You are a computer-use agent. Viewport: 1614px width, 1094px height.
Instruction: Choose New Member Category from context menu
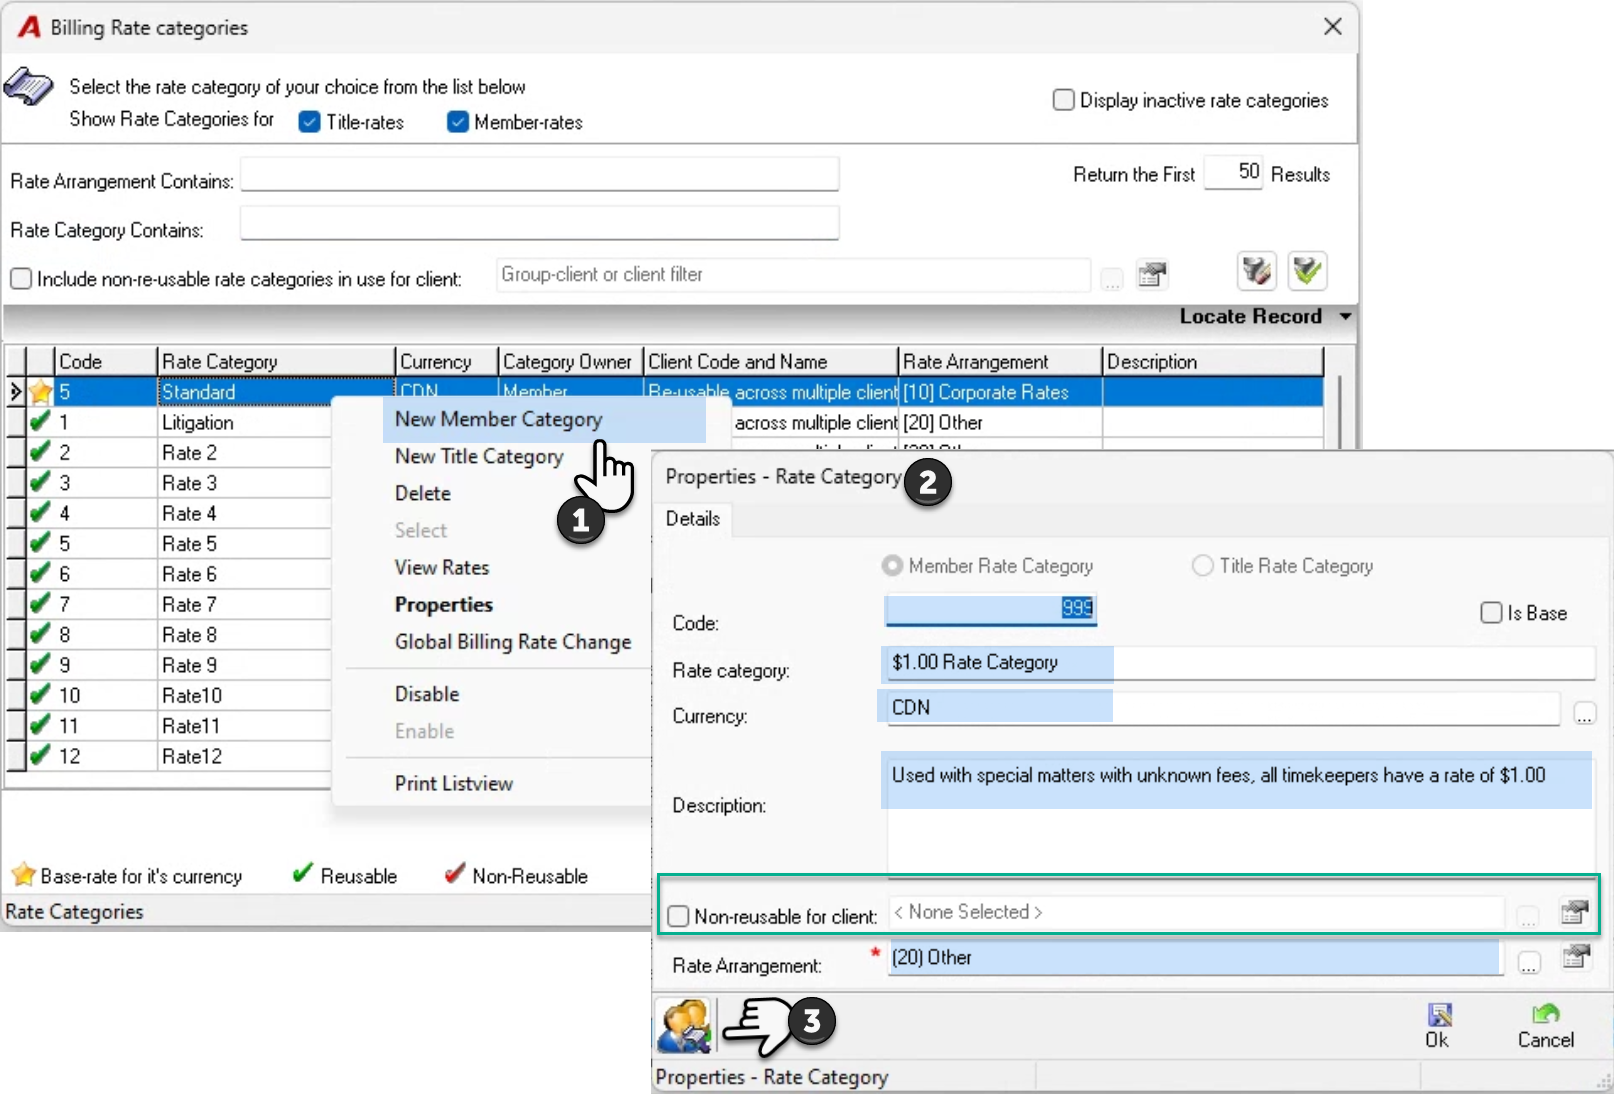(x=498, y=419)
